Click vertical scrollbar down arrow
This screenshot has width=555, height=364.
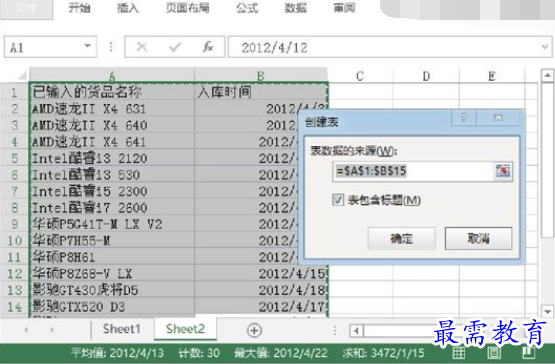[x=547, y=312]
